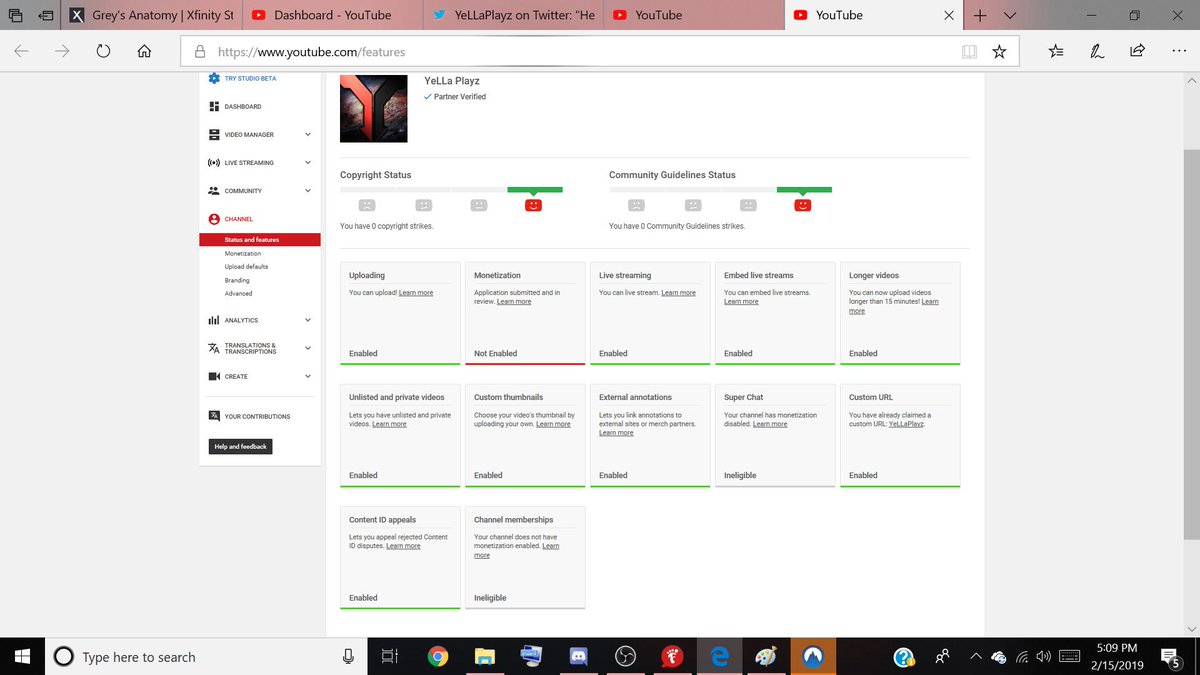Open a new browser tab

[x=980, y=15]
